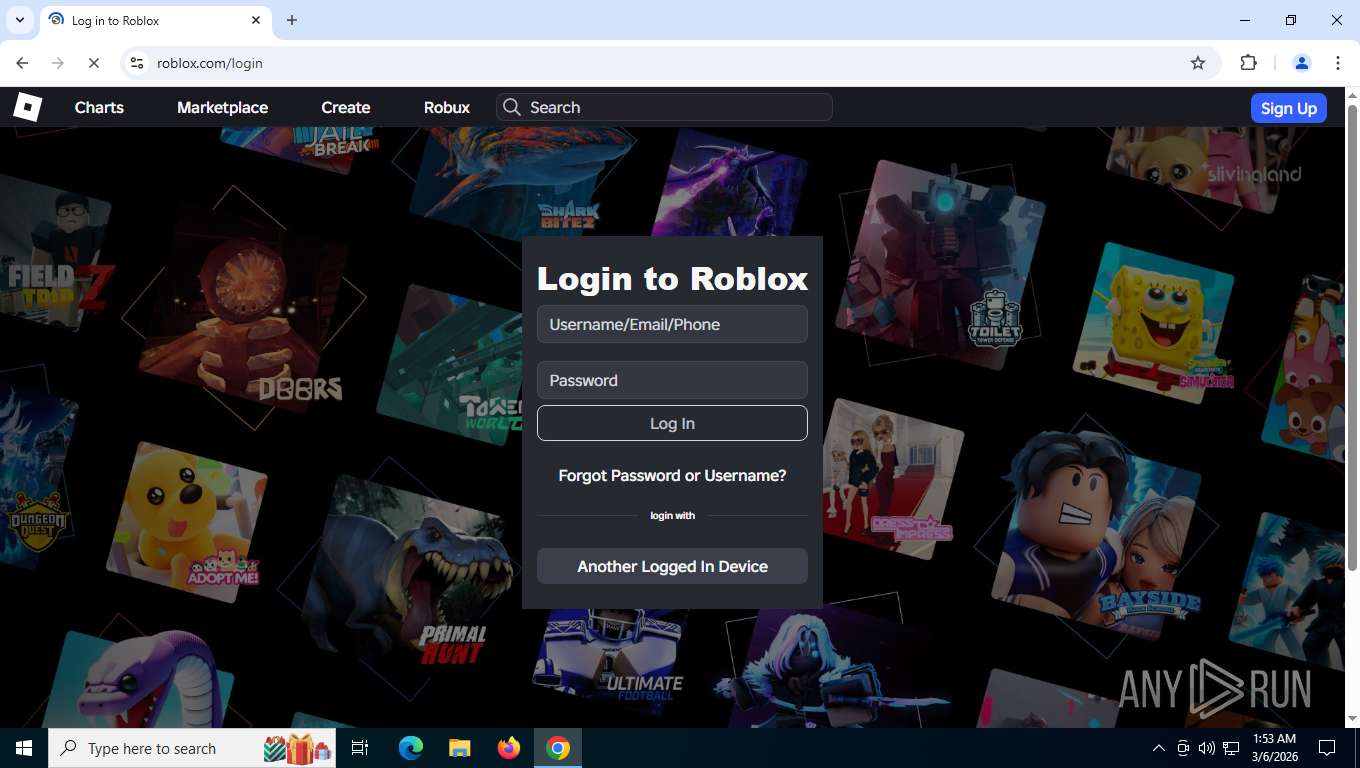Launch Microsoft Edge from taskbar
This screenshot has width=1360, height=768.
[x=411, y=748]
